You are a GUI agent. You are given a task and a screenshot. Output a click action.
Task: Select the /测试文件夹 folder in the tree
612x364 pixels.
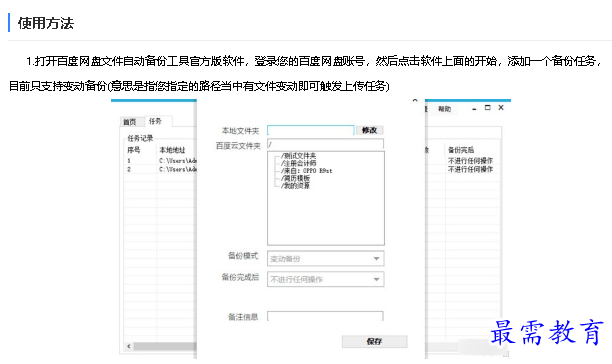[x=298, y=156]
